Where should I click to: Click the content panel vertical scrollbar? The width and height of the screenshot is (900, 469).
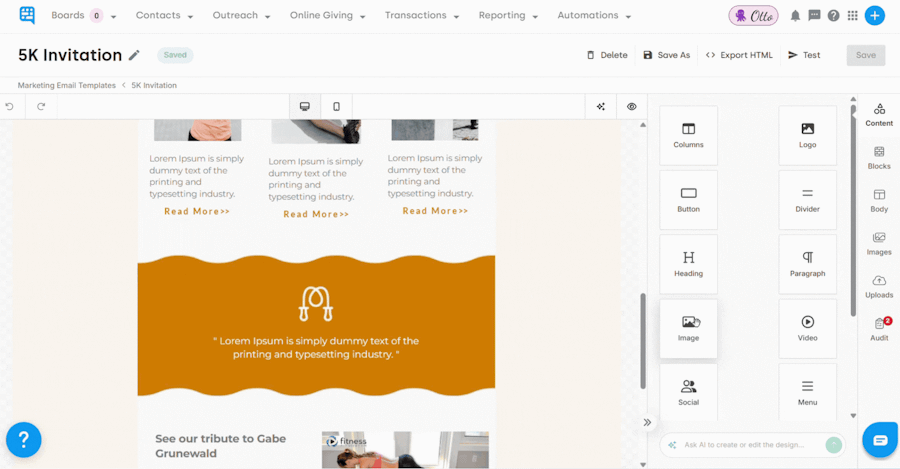click(853, 210)
